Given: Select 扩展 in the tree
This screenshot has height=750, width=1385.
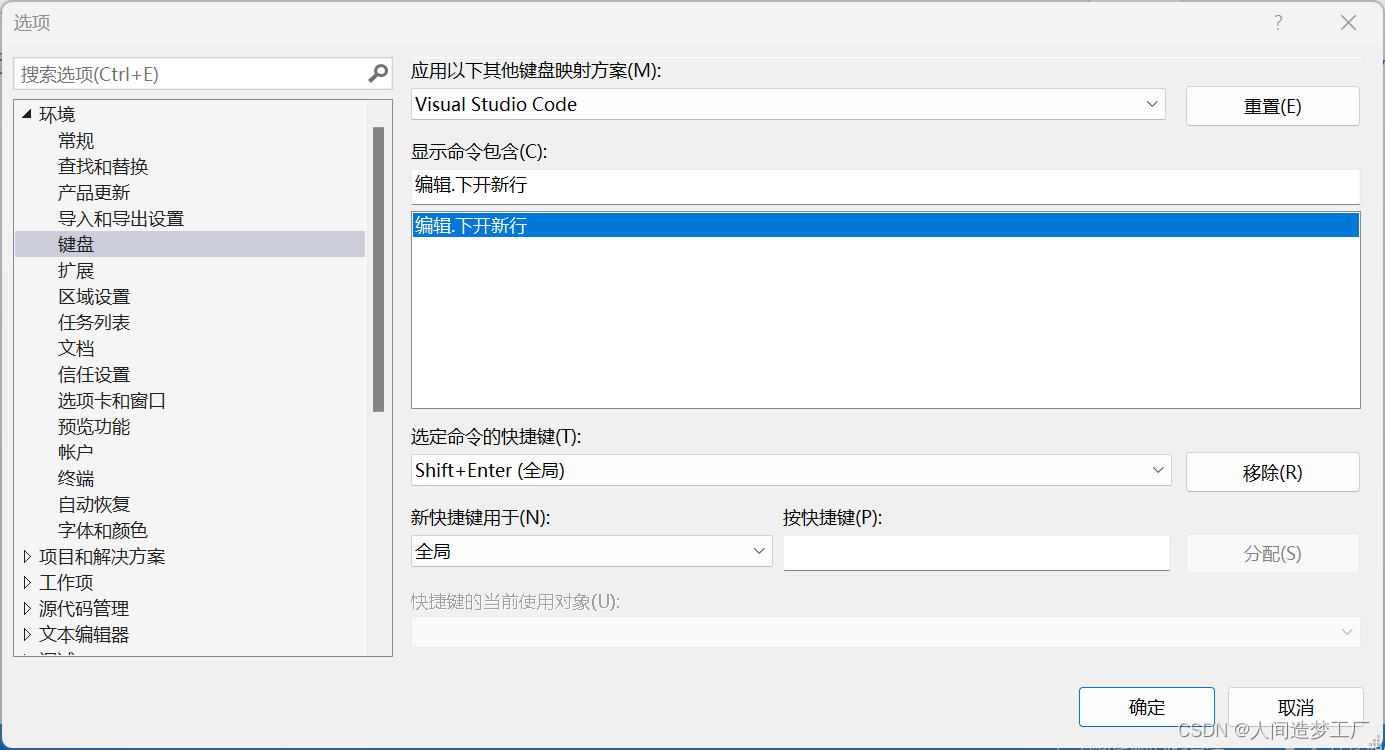Looking at the screenshot, I should (76, 271).
